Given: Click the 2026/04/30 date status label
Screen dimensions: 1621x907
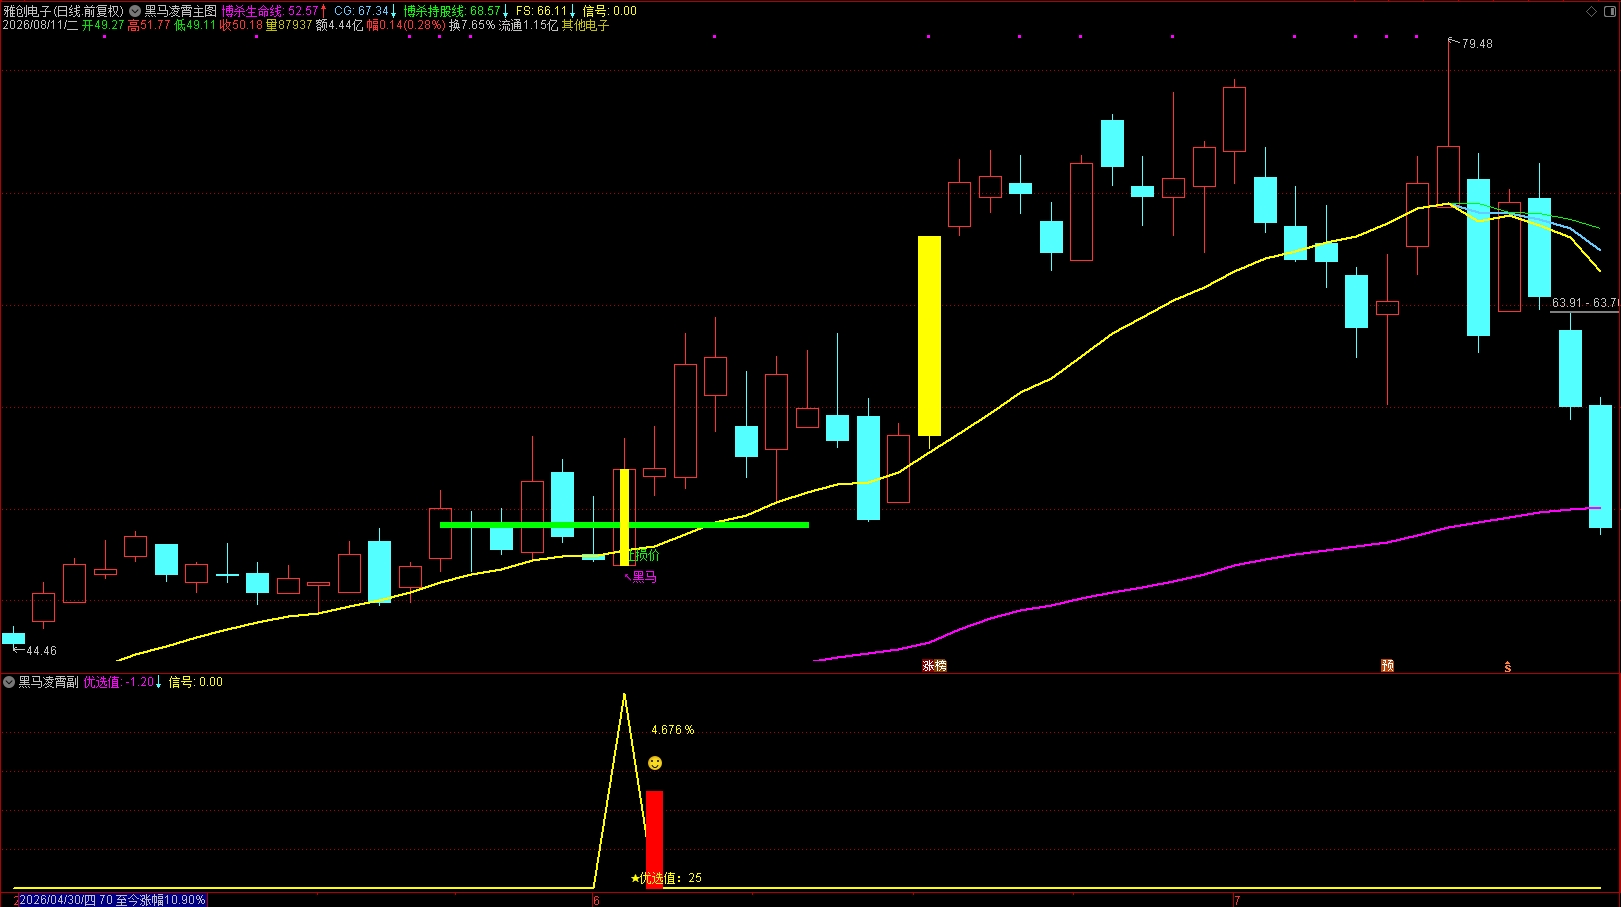Looking at the screenshot, I should tap(111, 900).
